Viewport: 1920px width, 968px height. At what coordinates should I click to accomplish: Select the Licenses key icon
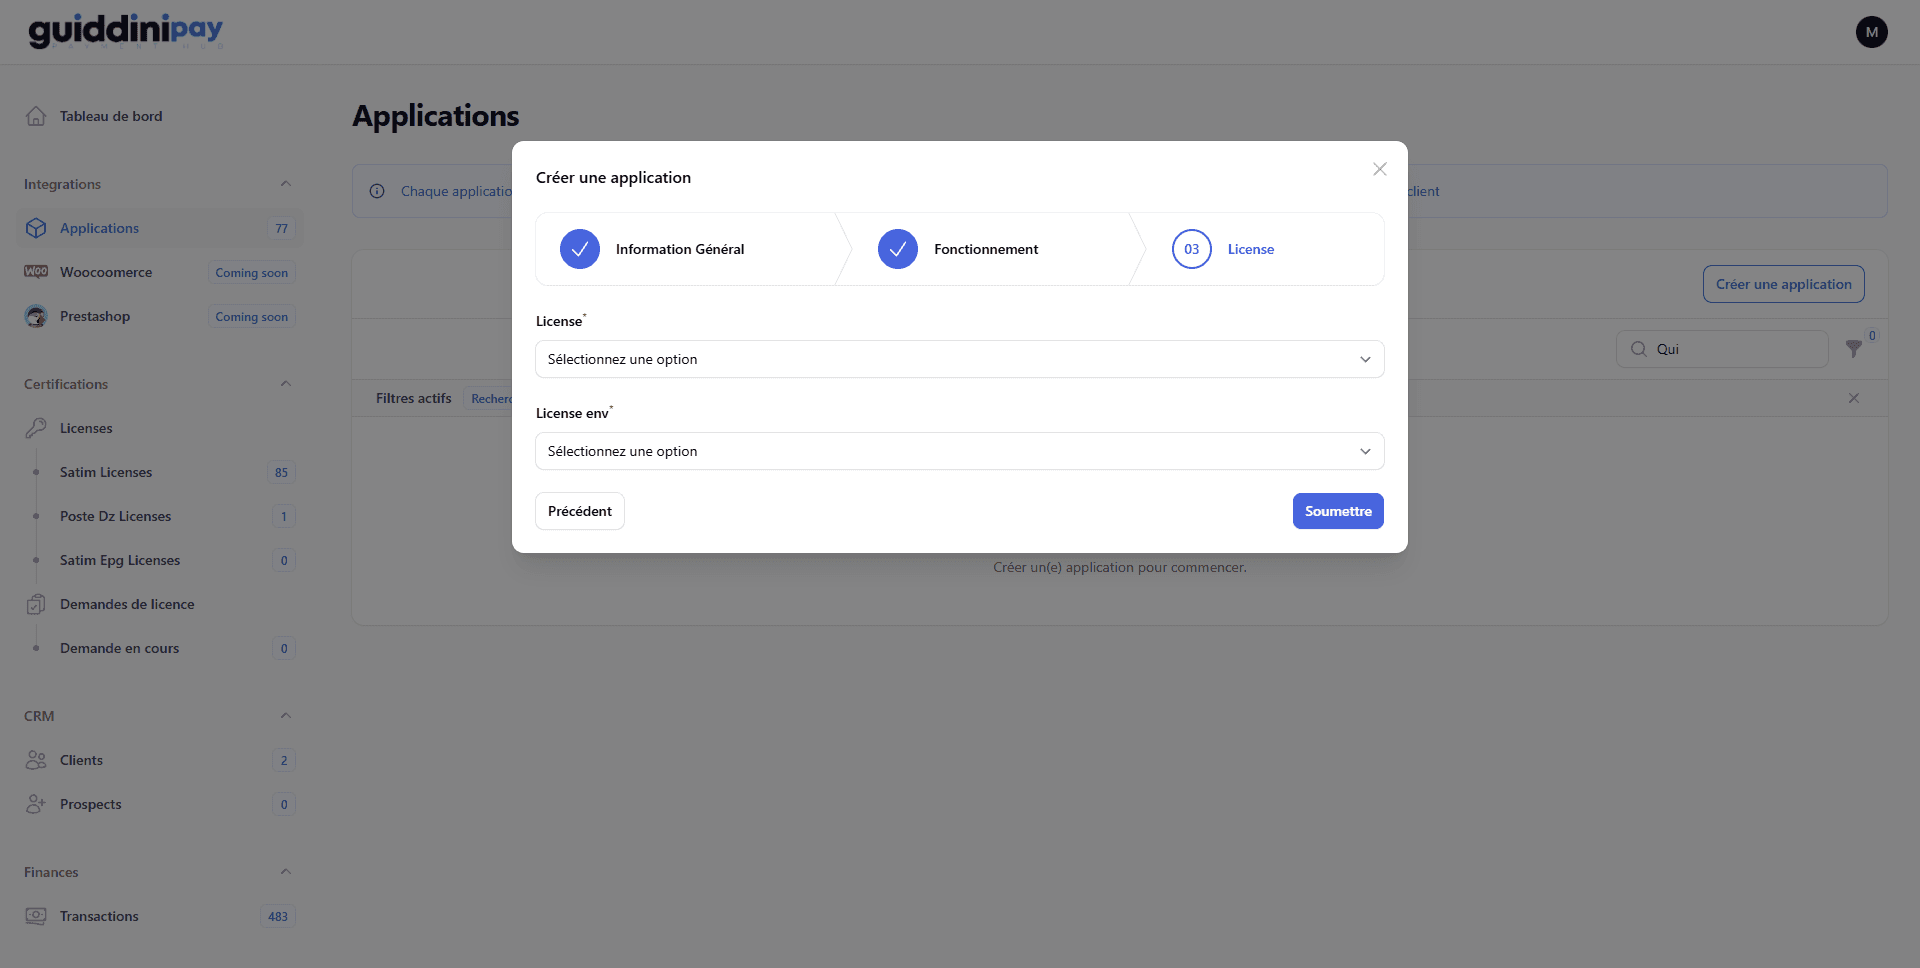point(36,428)
